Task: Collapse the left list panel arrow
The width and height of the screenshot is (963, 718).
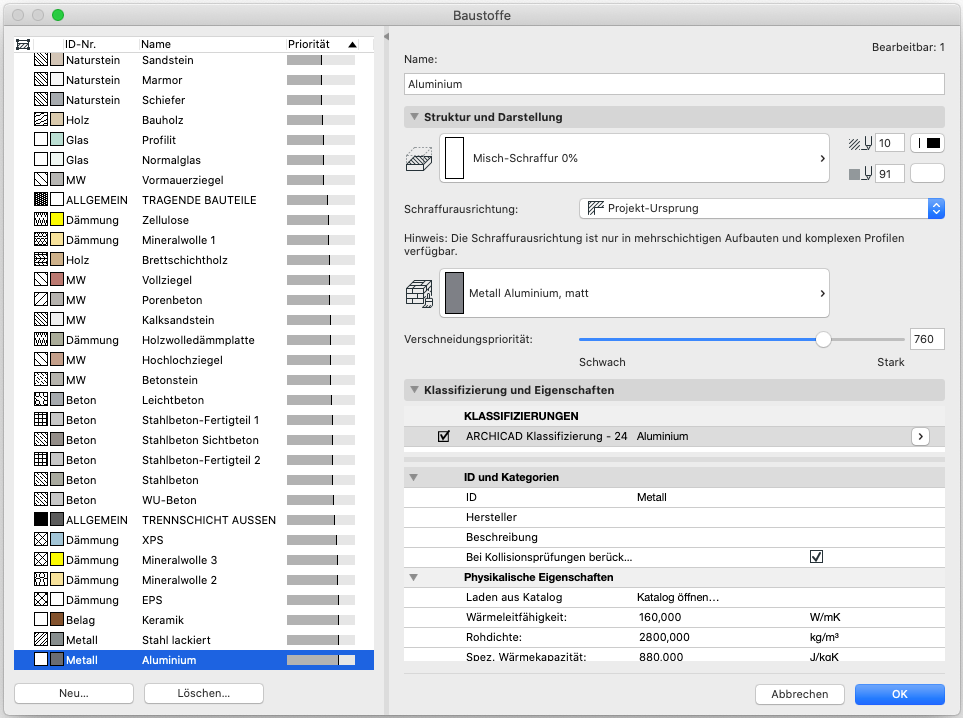Action: coord(386,37)
